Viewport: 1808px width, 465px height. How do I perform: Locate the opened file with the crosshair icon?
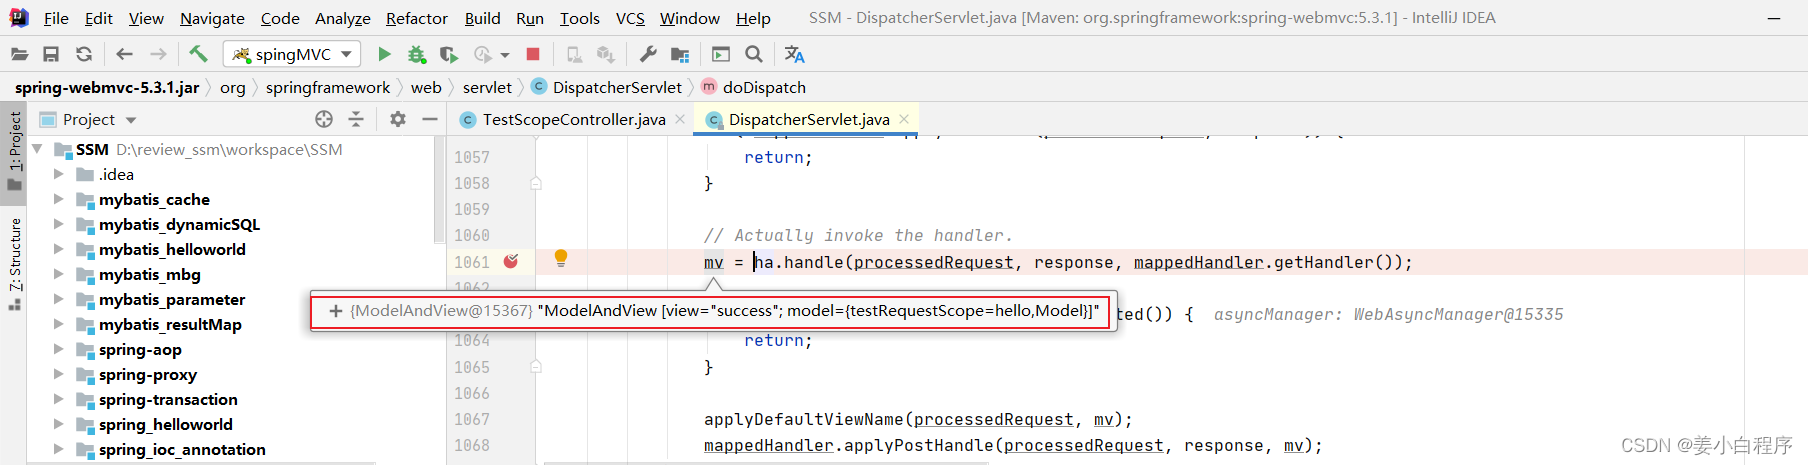[324, 119]
